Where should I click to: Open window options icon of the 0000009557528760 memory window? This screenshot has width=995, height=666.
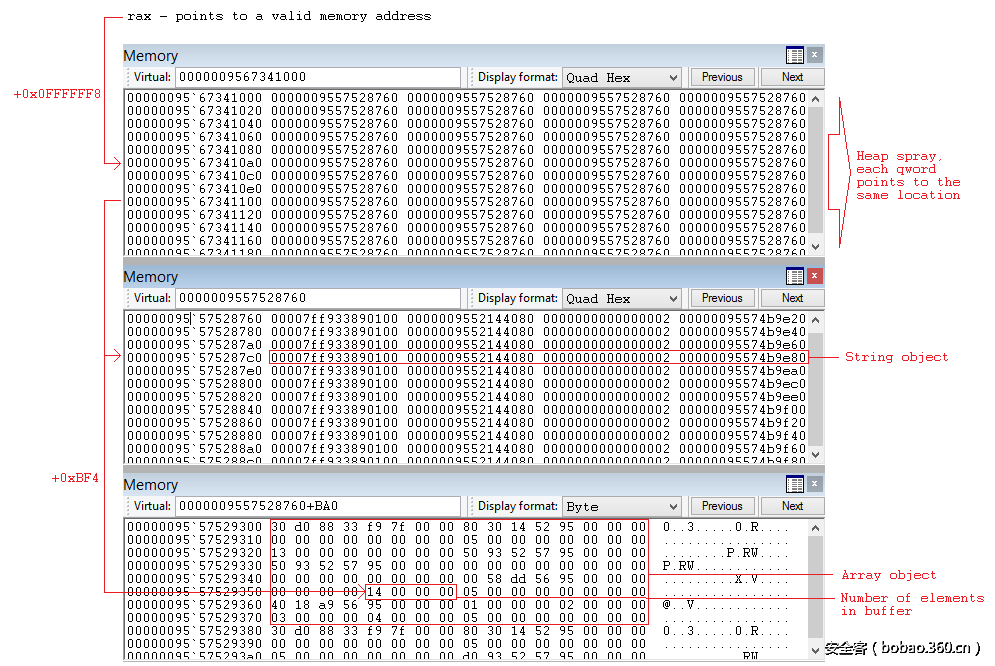[795, 276]
